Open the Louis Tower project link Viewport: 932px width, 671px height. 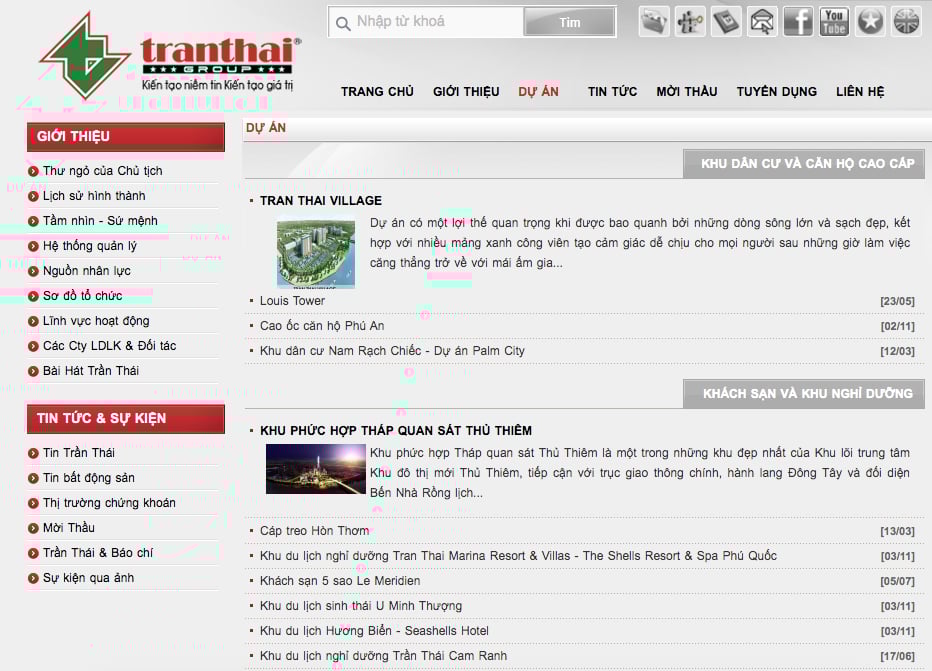pyautogui.click(x=292, y=301)
